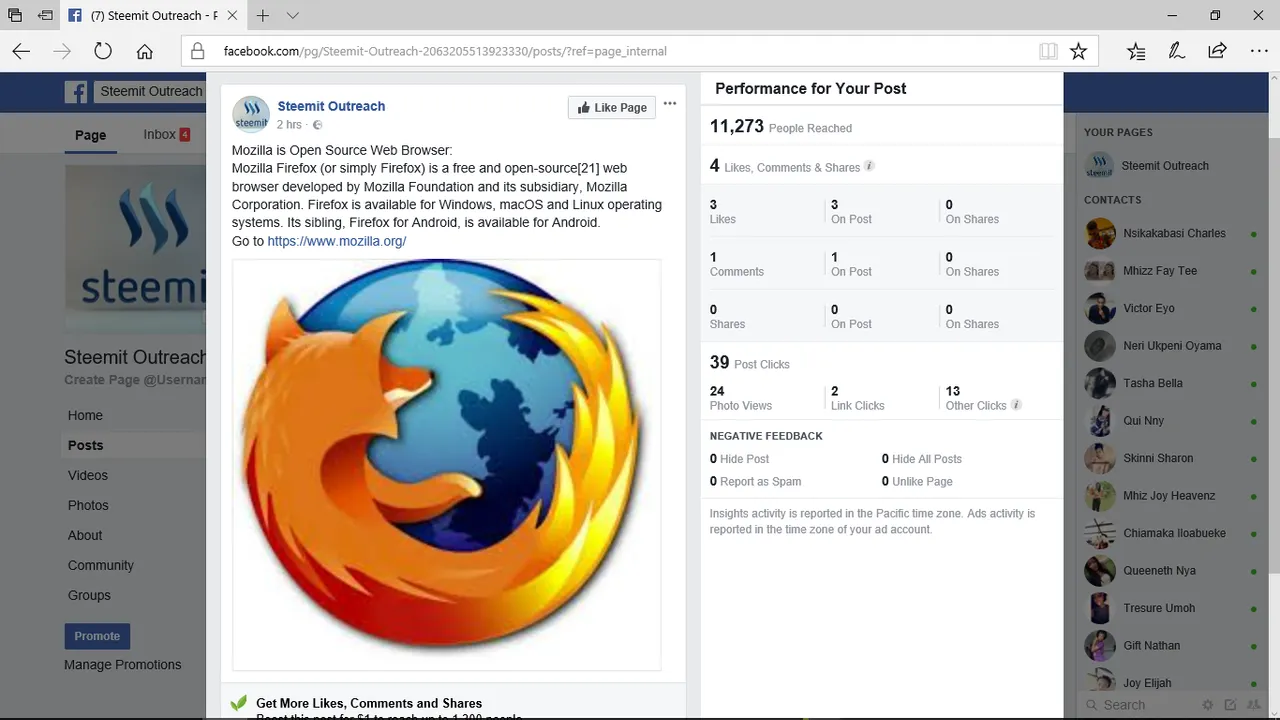Click info icon beside Likes, Comments & Shares
The width and height of the screenshot is (1280, 720).
pyautogui.click(x=869, y=166)
